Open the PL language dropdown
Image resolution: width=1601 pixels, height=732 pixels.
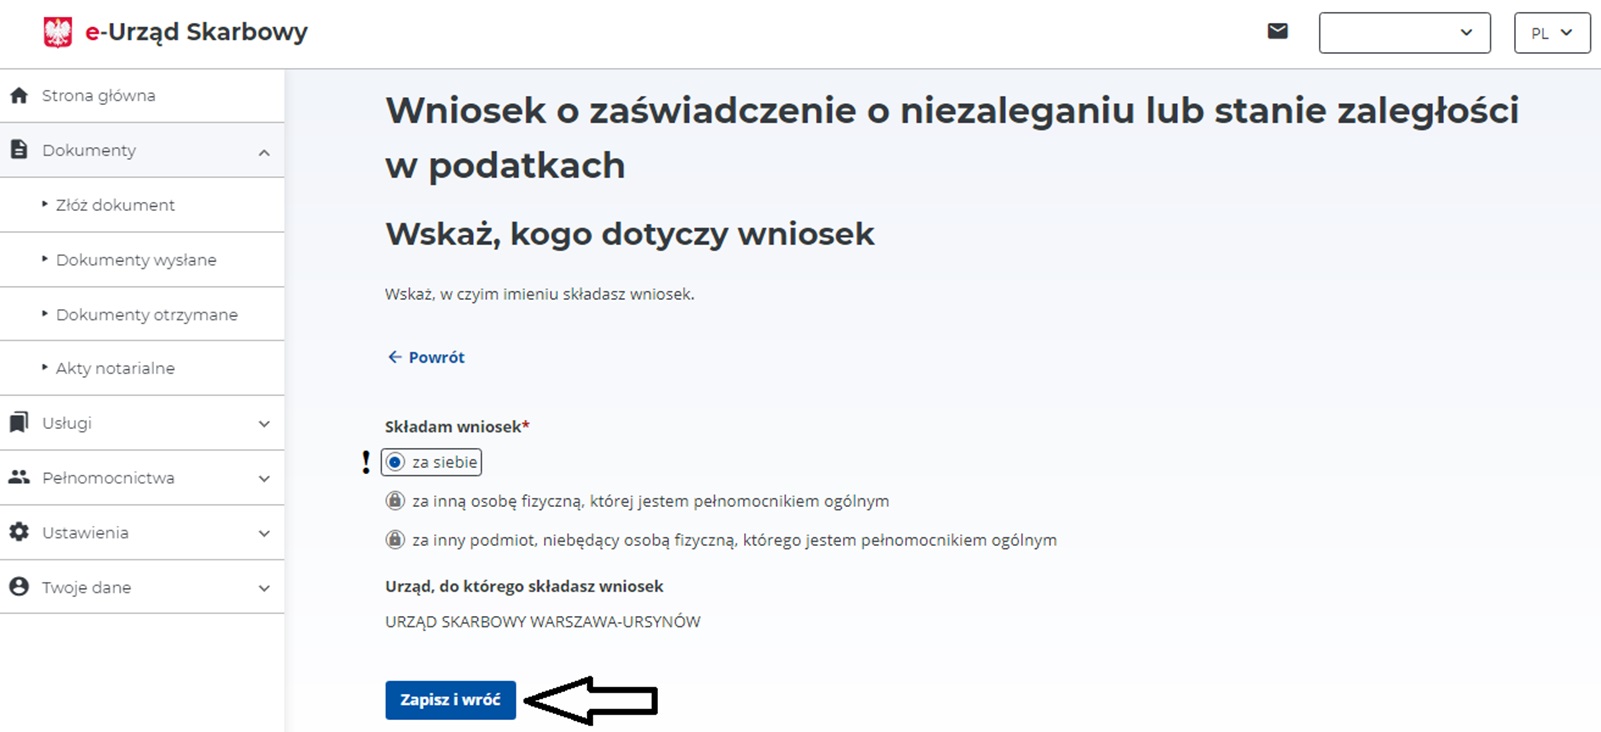[x=1551, y=33]
